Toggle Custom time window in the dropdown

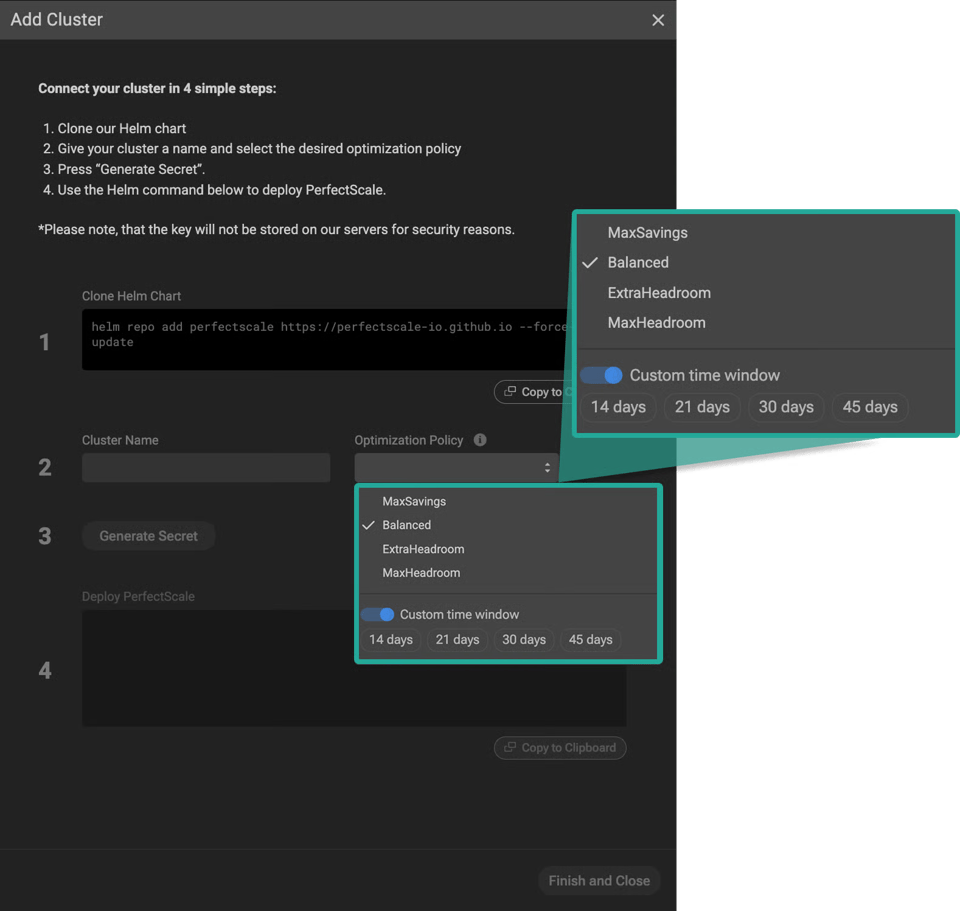pos(377,614)
